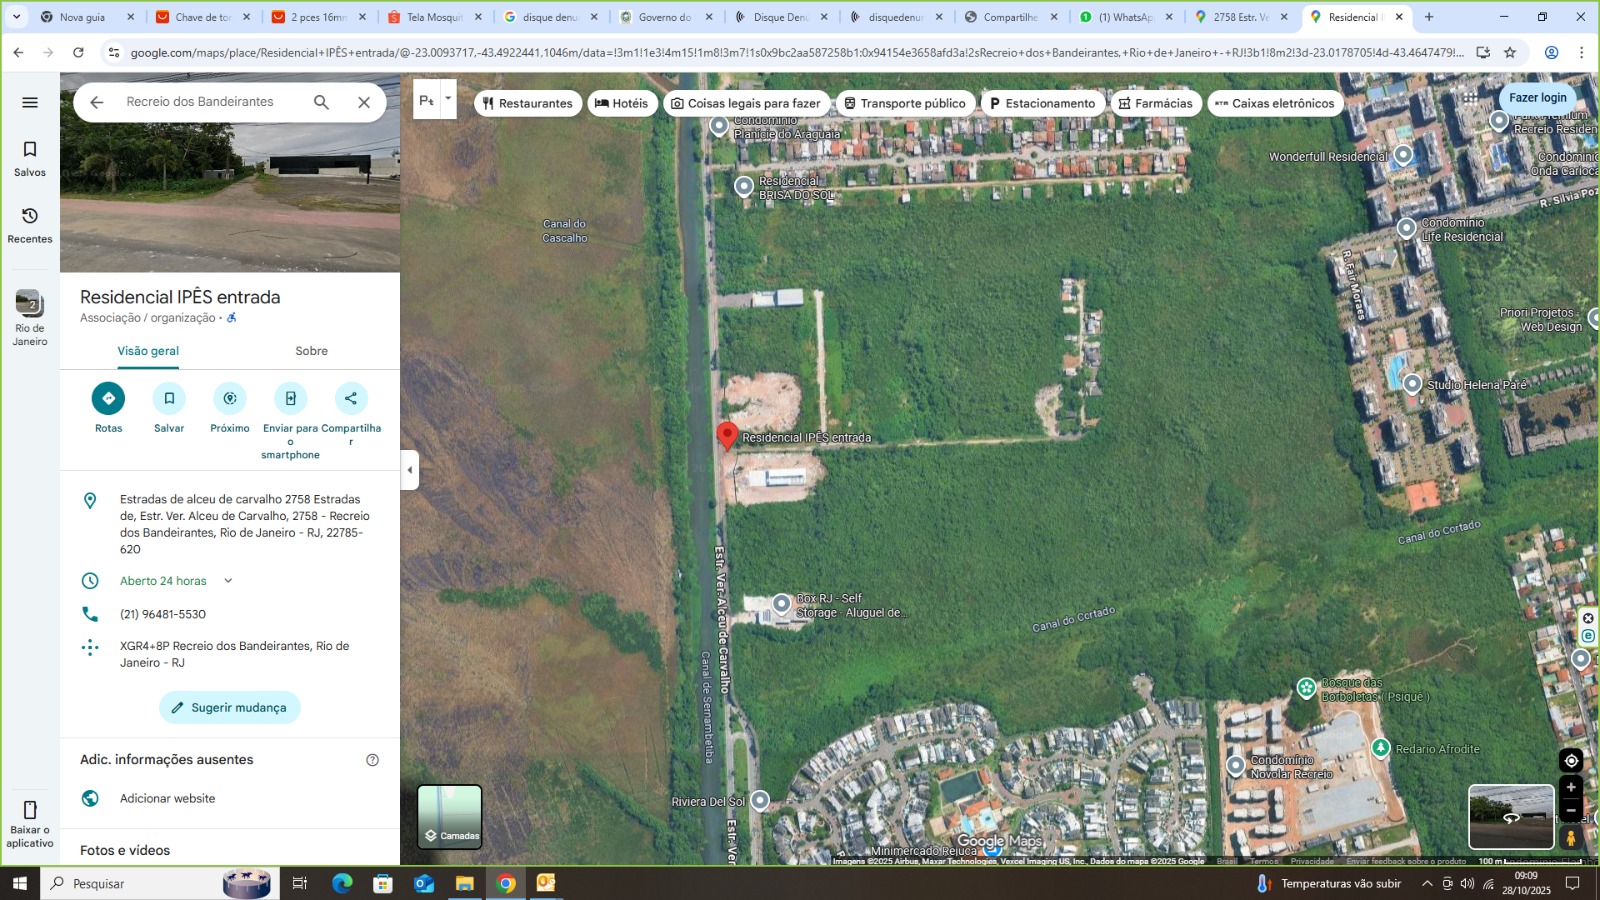Drop the Street View pegman icon
This screenshot has width=1600, height=900.
1571,838
